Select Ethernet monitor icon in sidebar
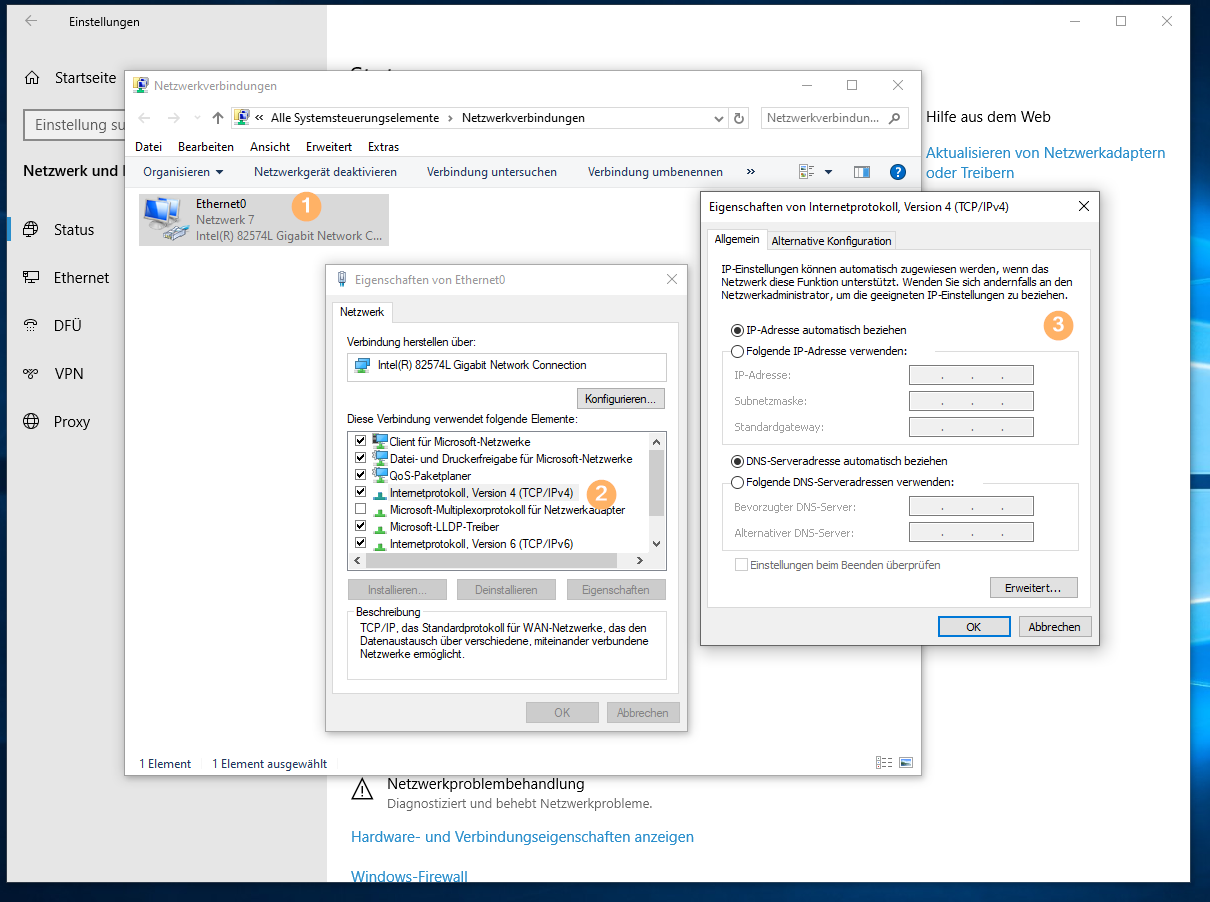The image size is (1210, 902). (32, 278)
